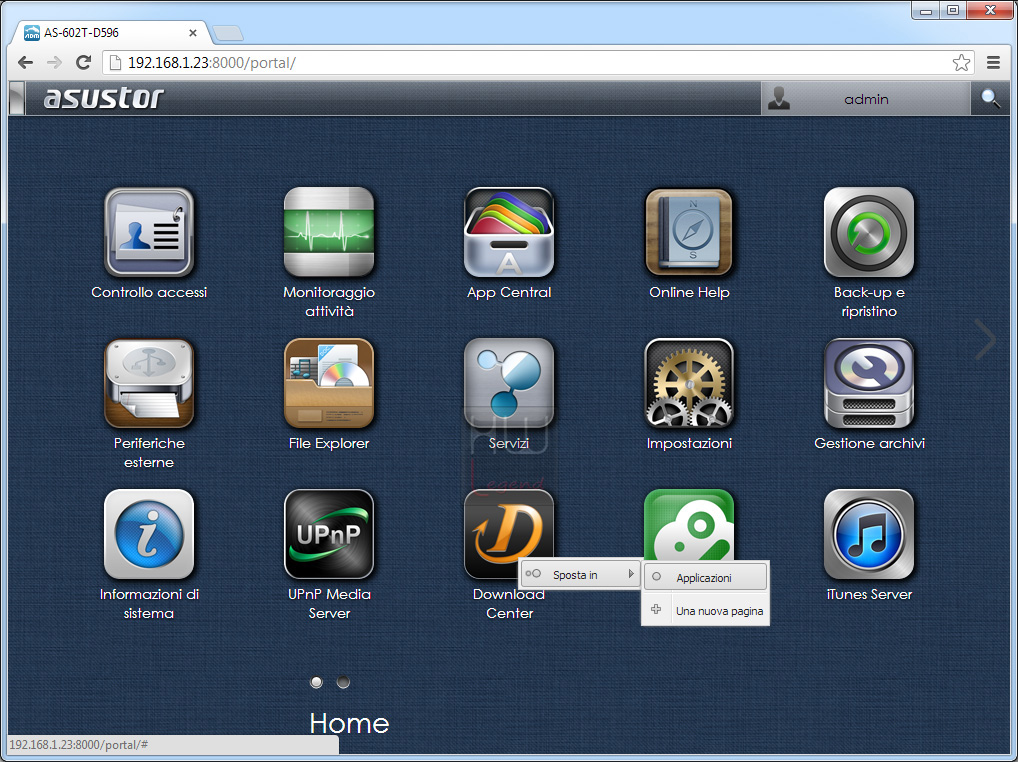The height and width of the screenshot is (762, 1018).
Task: Close the AS-602T-D596 tab
Action: (193, 32)
